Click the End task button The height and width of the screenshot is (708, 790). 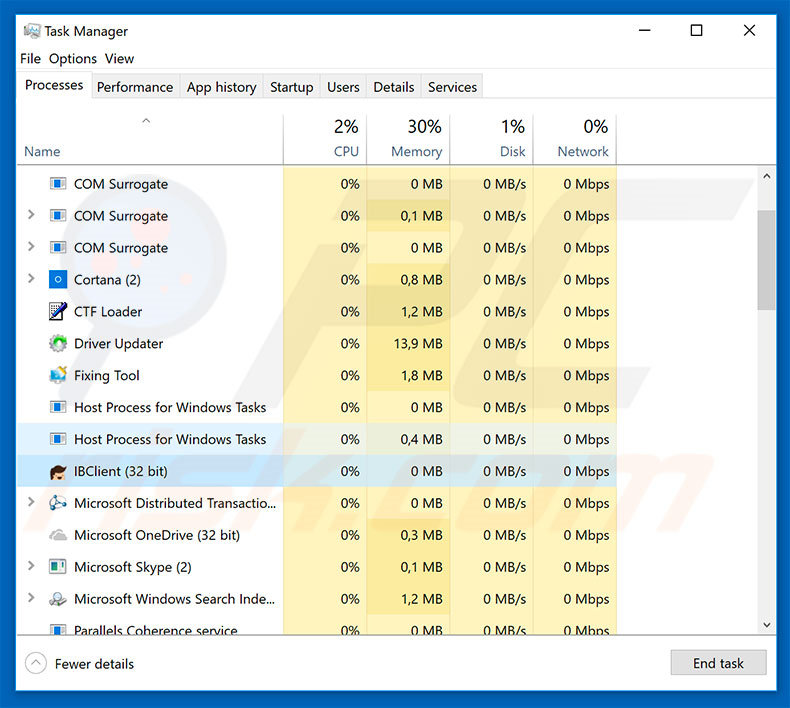click(718, 663)
